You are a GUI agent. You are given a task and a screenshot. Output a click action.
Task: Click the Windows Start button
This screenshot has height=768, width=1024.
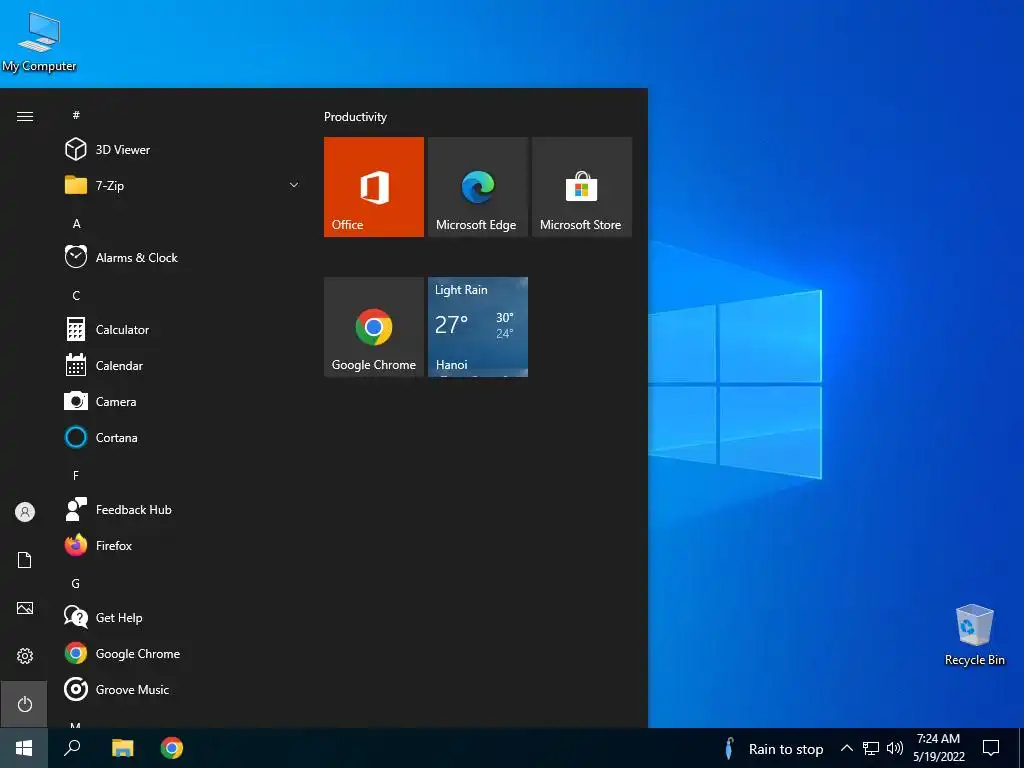(24, 748)
